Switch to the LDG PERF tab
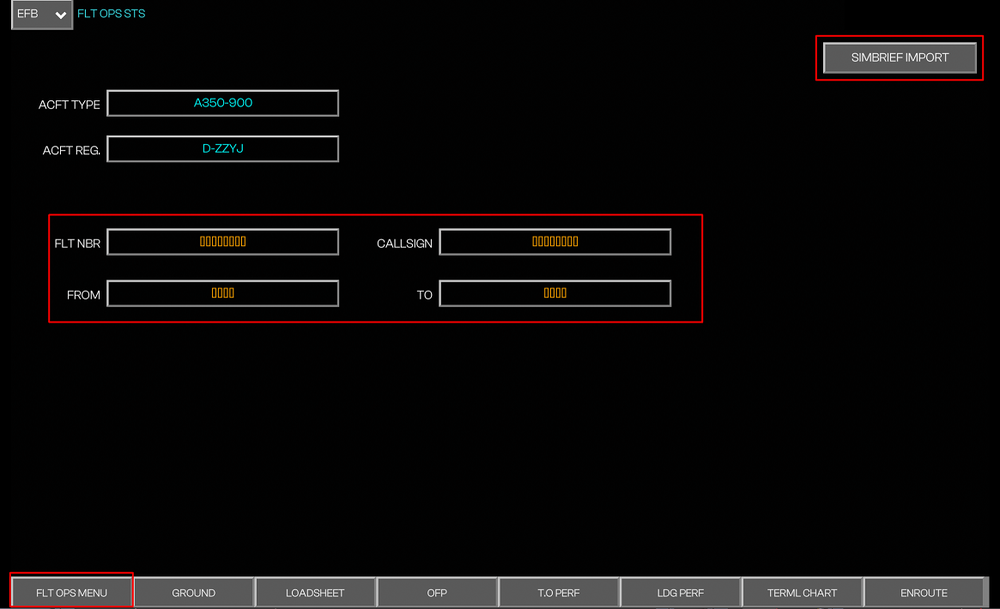The width and height of the screenshot is (1000, 609). (x=680, y=592)
